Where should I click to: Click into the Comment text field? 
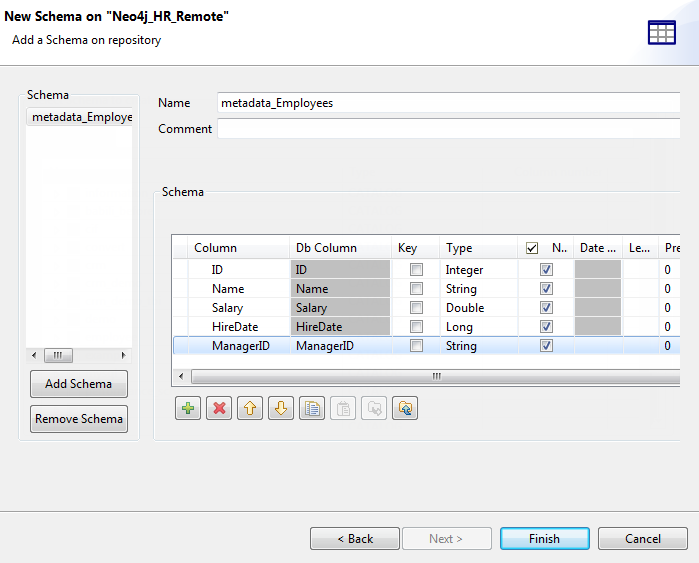(448, 129)
